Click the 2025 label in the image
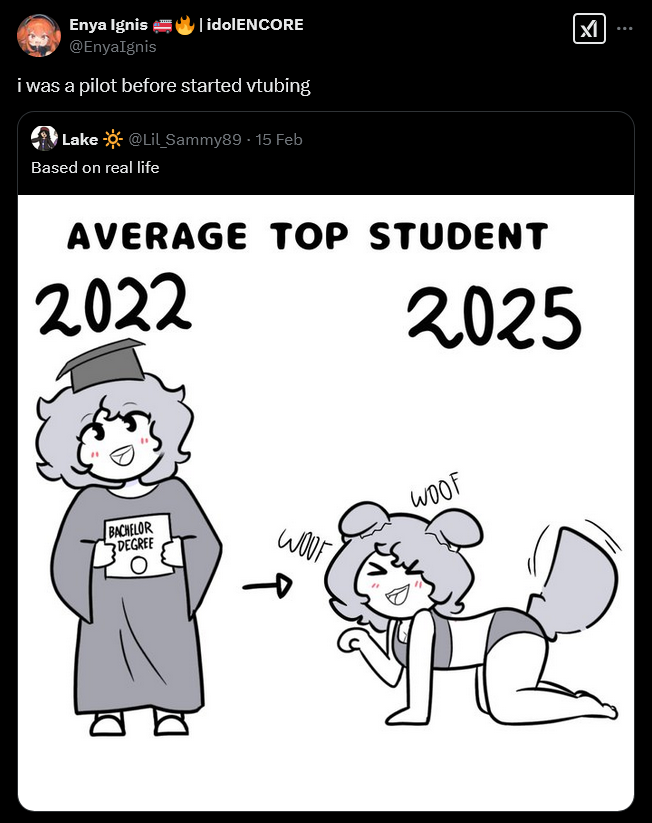Screen dimensions: 652x823 (x=494, y=317)
